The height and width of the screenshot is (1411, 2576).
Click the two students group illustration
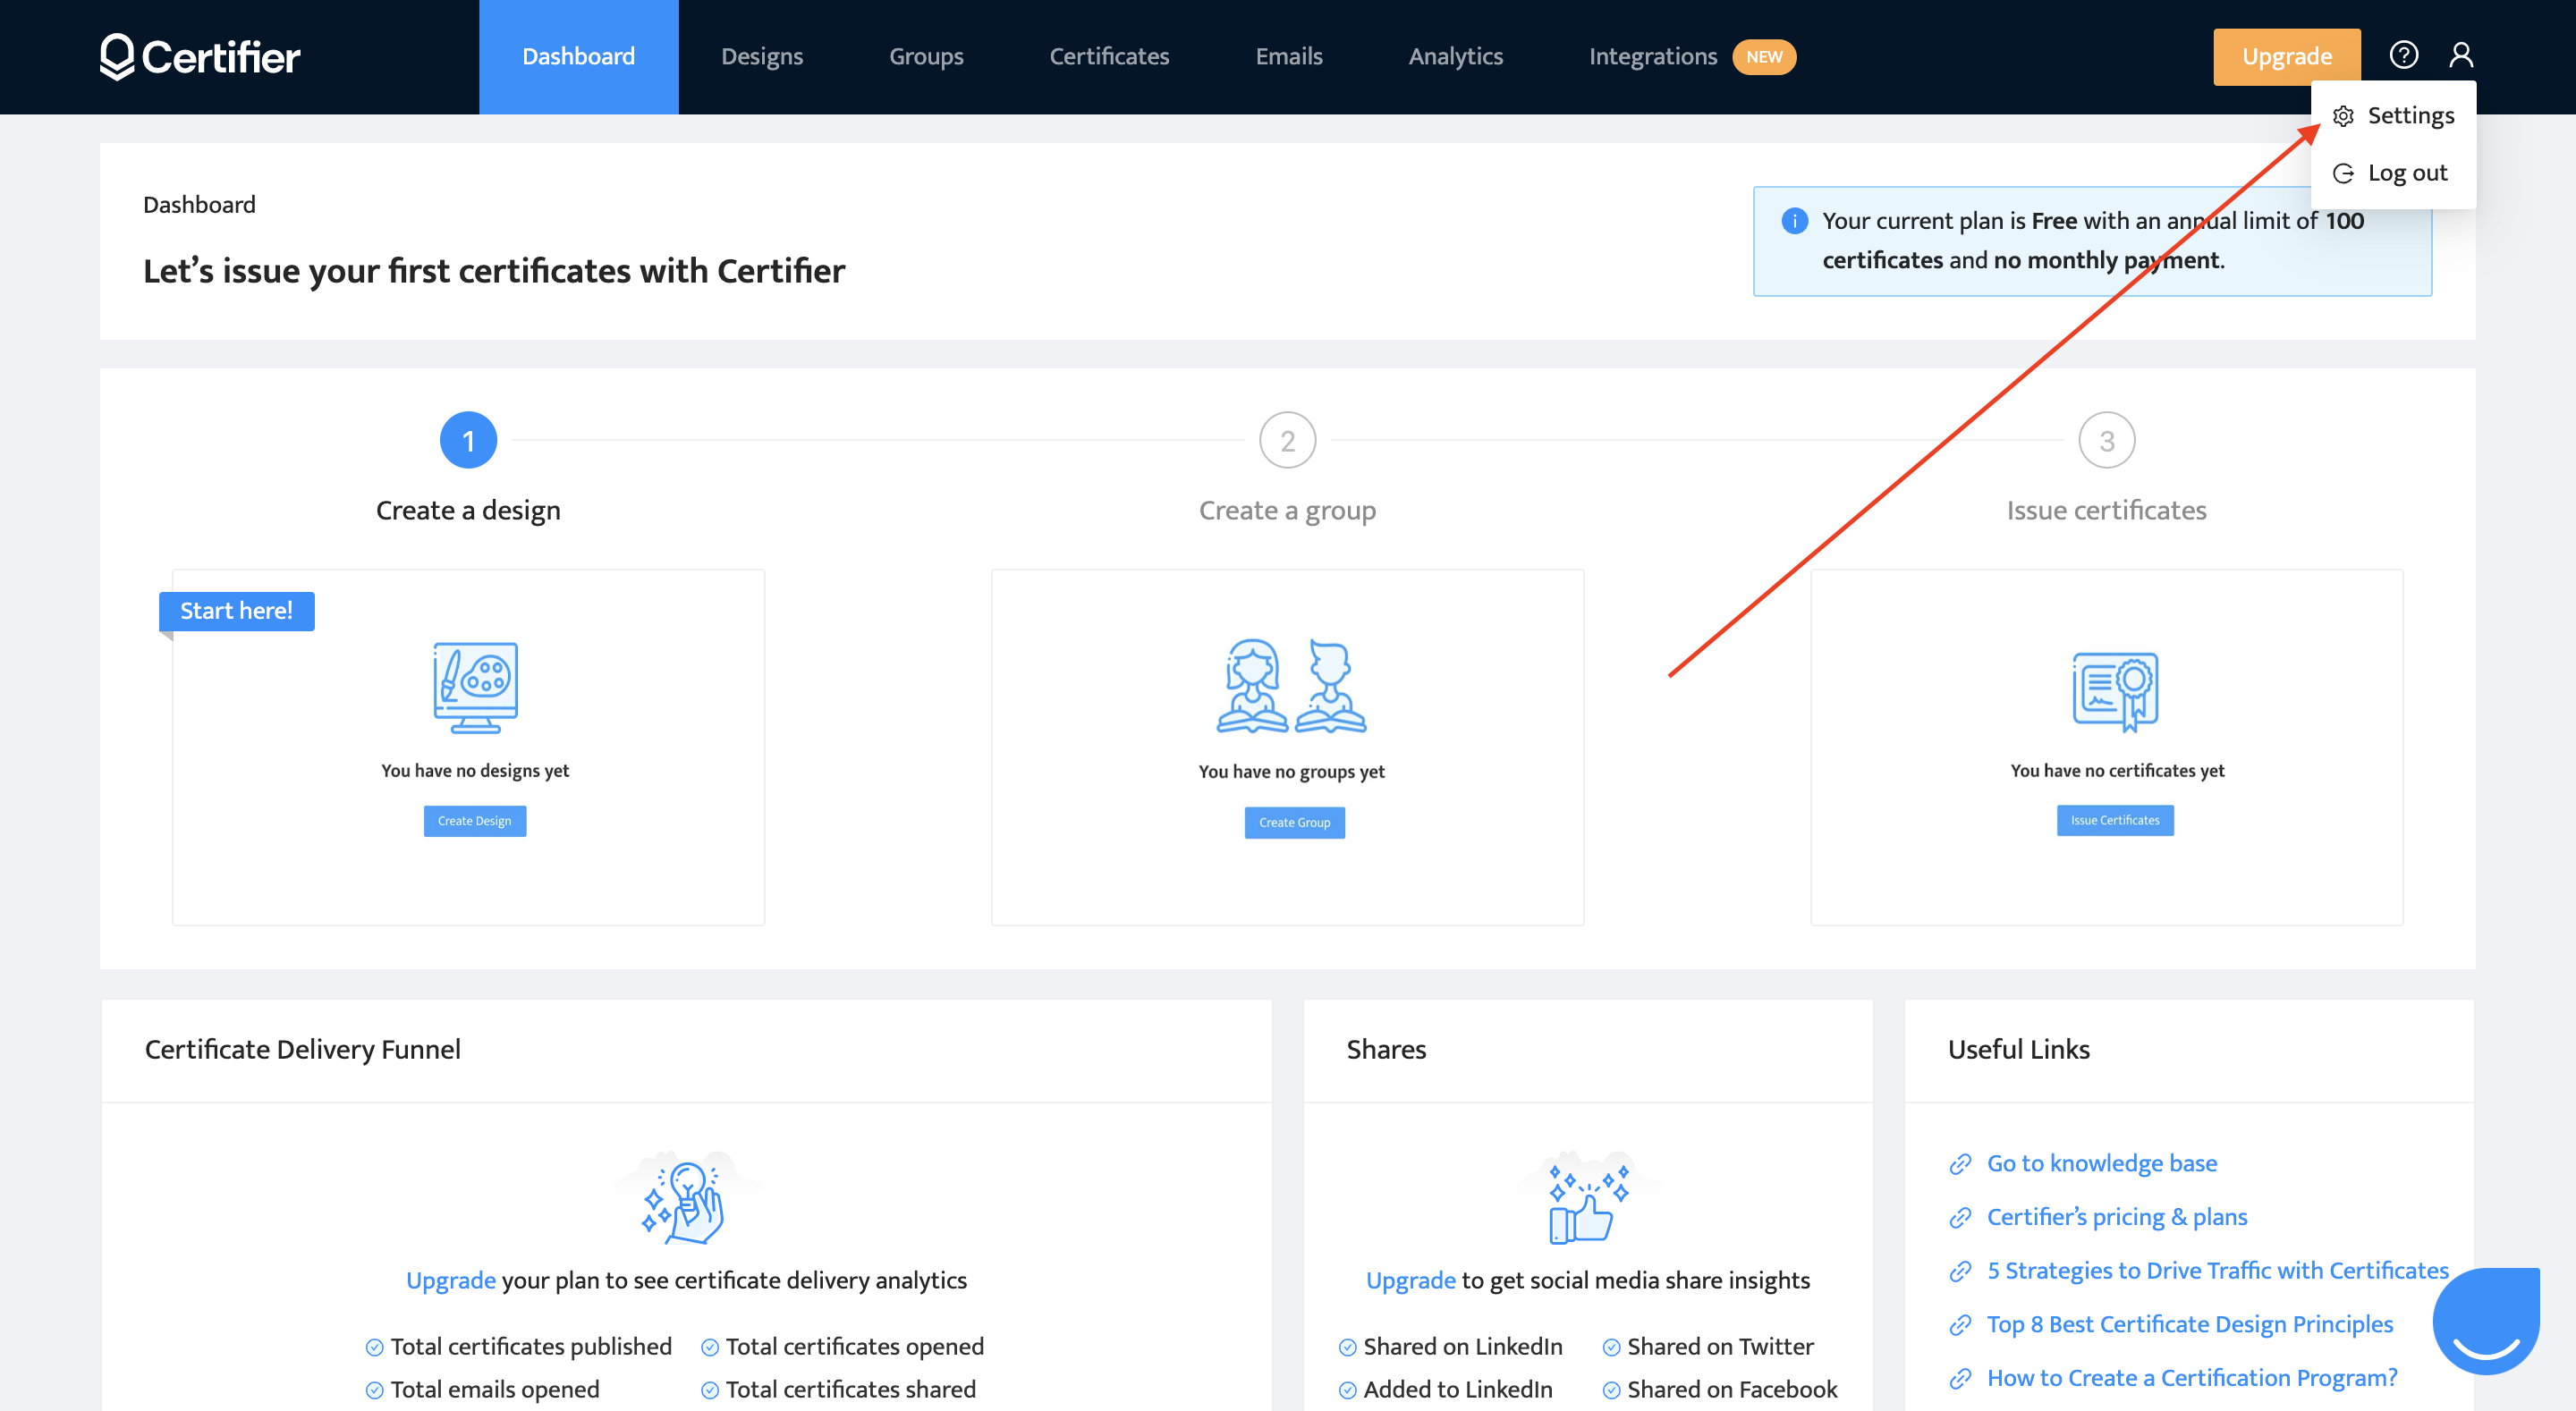click(x=1290, y=686)
